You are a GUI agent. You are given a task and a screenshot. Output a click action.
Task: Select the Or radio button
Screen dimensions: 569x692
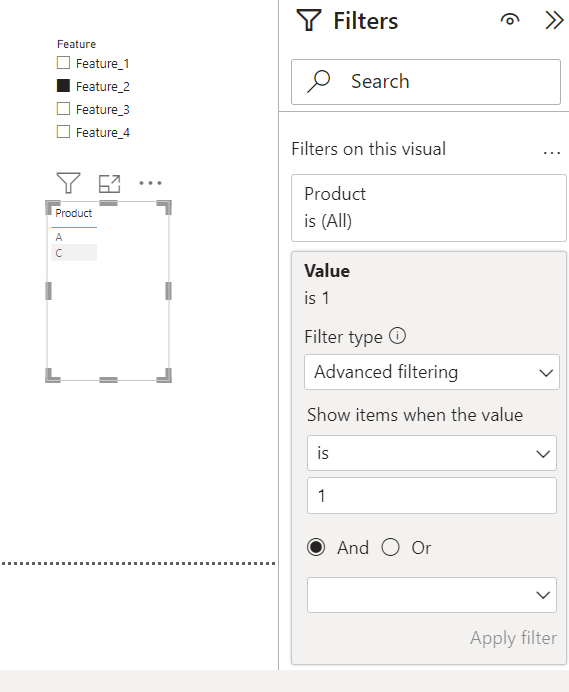(x=391, y=548)
